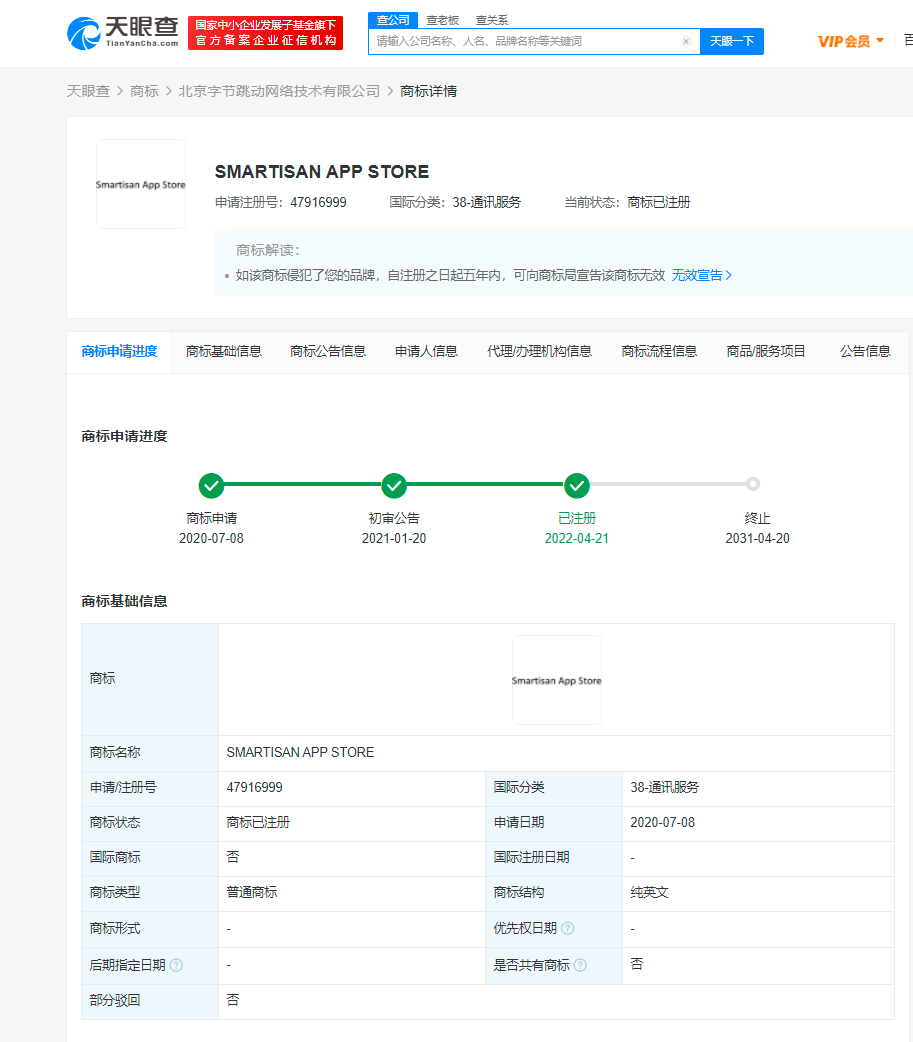Switch to 商标申请进度 tab
This screenshot has width=913, height=1042.
[120, 352]
